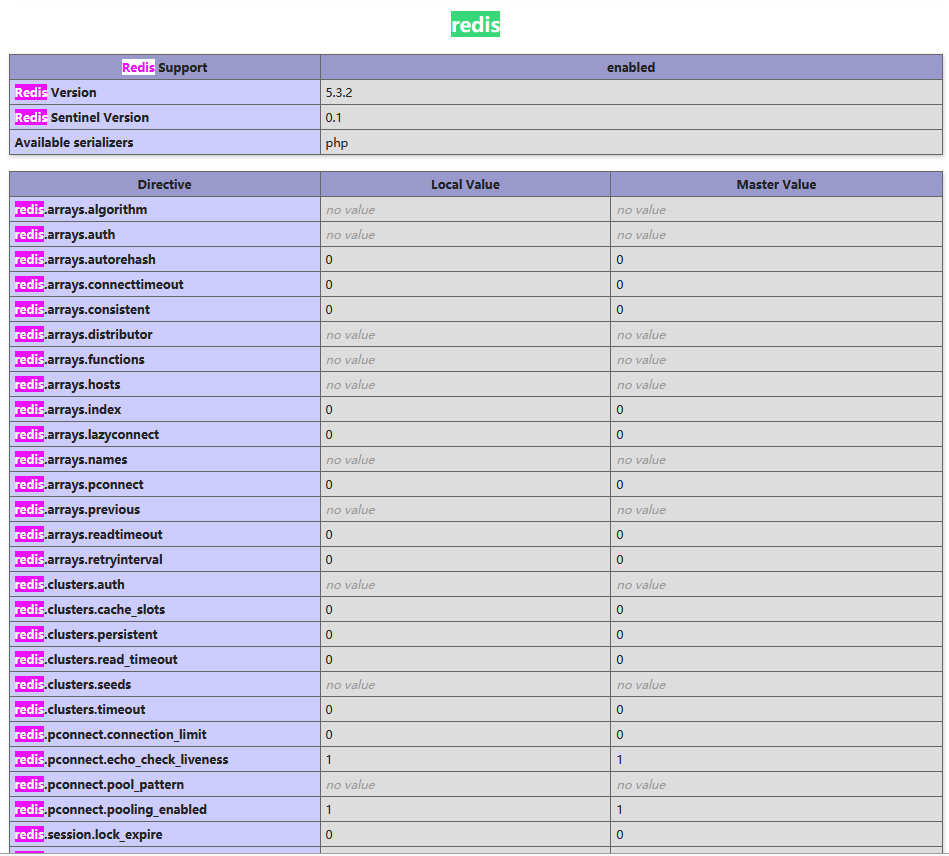
Task: Select redis.arrays.retryinterval directive
Action: click(x=89, y=559)
